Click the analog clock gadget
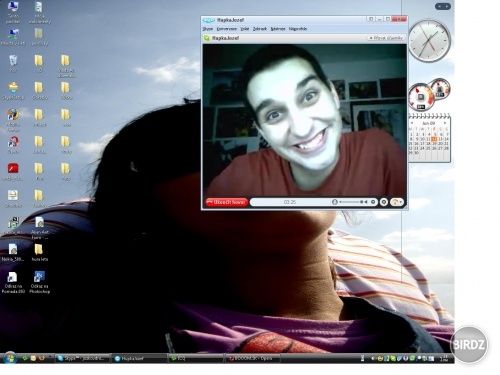The height and width of the screenshot is (375, 500). tap(429, 41)
